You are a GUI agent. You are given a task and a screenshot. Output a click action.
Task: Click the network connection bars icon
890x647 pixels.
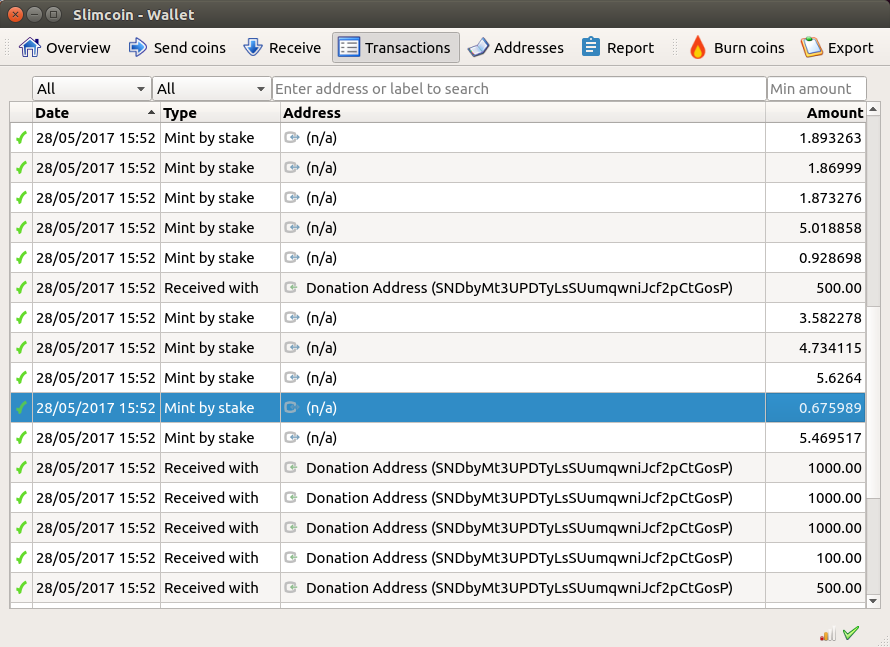[x=828, y=633]
